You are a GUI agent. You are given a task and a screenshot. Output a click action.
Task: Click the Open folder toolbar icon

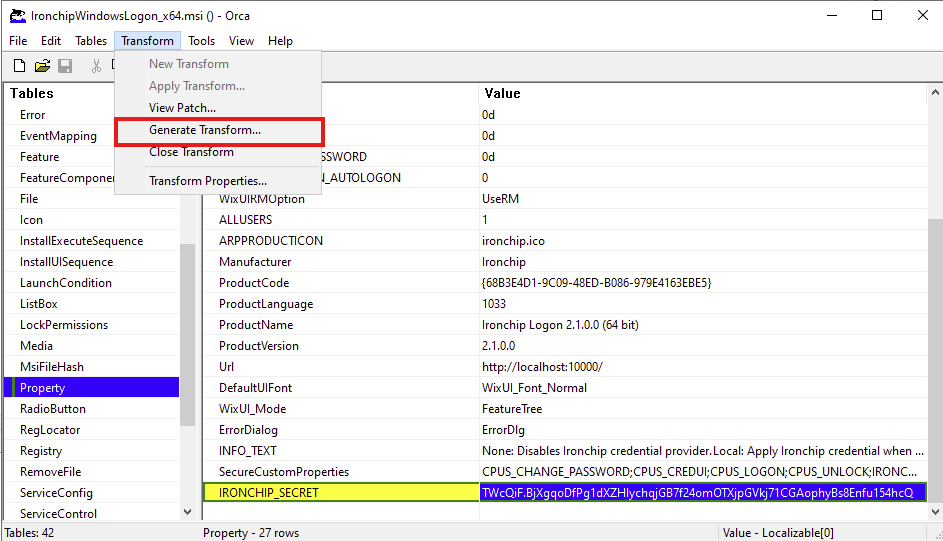pyautogui.click(x=42, y=66)
